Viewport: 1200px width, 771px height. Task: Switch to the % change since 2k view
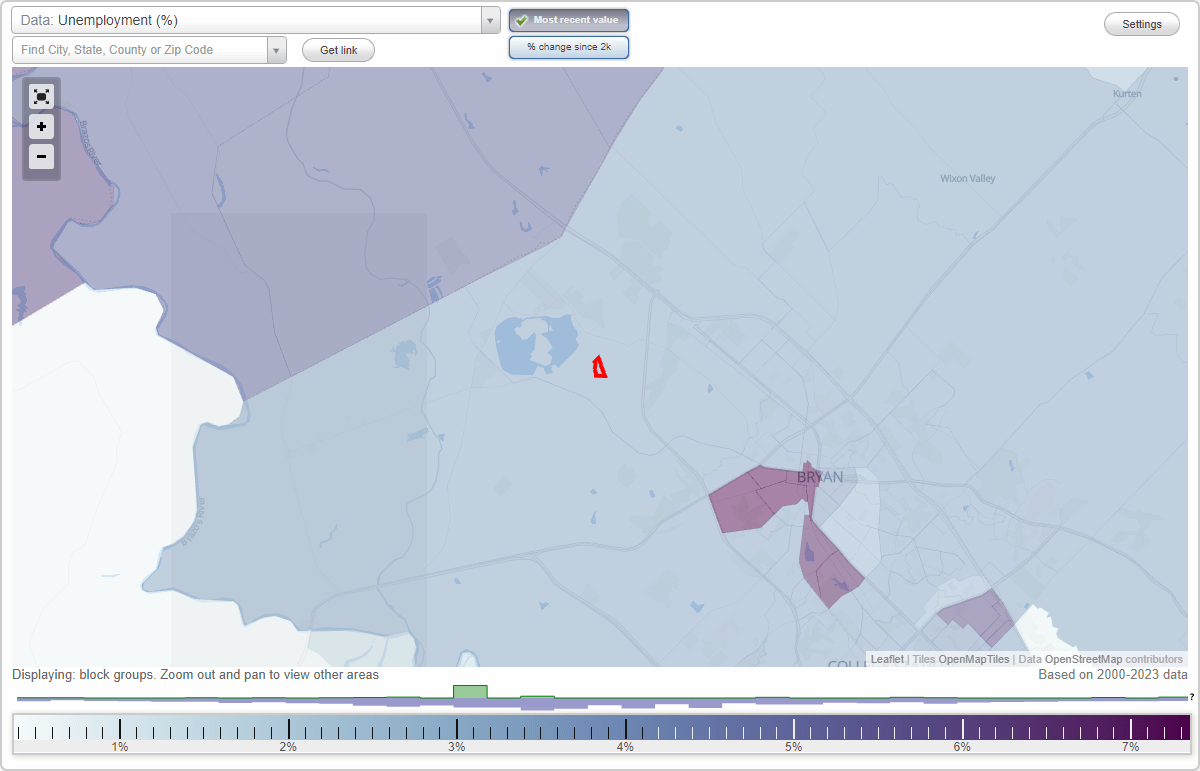pos(568,46)
